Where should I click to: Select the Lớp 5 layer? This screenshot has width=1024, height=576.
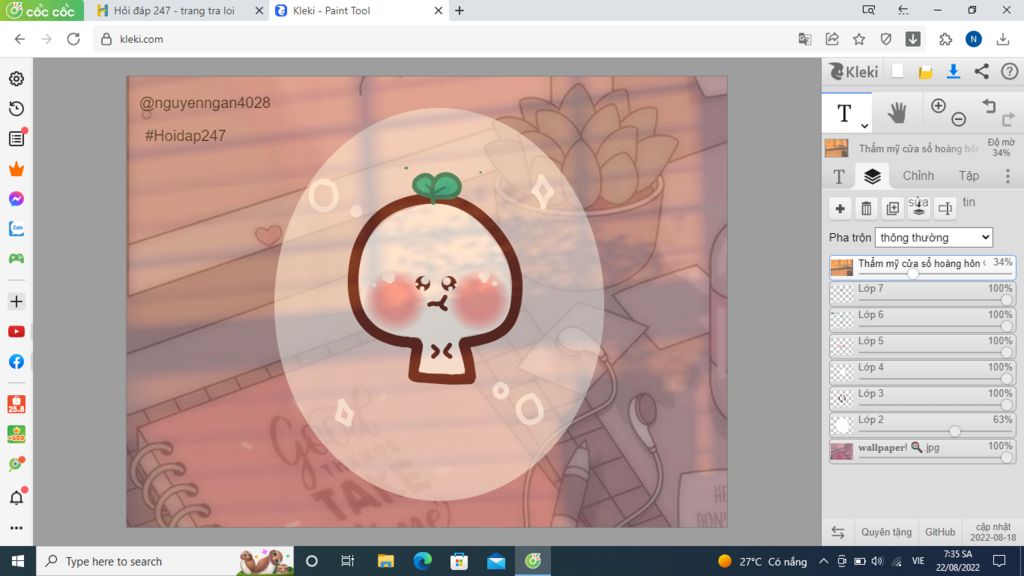(922, 345)
